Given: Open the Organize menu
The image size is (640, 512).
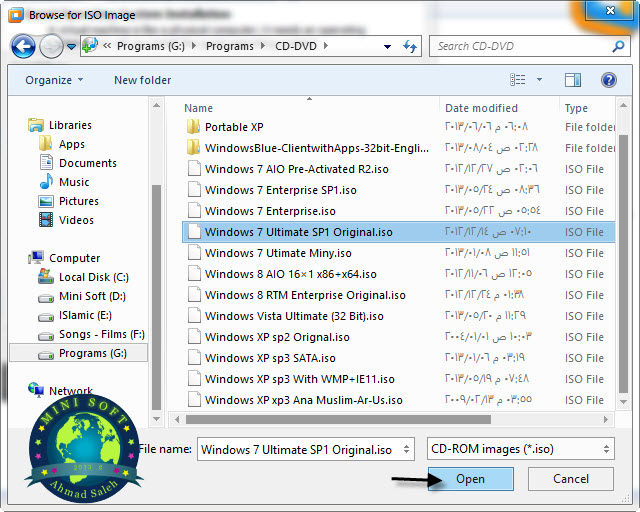Looking at the screenshot, I should point(54,80).
